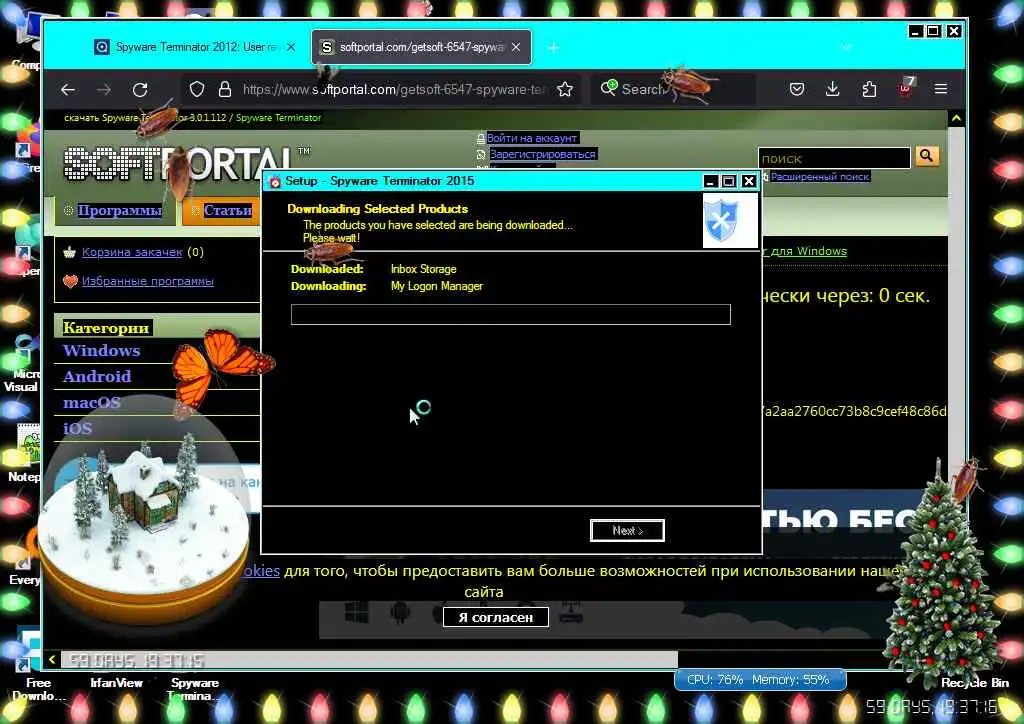Screen dimensions: 1024x724
Task: Click the padlock site security icon
Action: [x=225, y=89]
